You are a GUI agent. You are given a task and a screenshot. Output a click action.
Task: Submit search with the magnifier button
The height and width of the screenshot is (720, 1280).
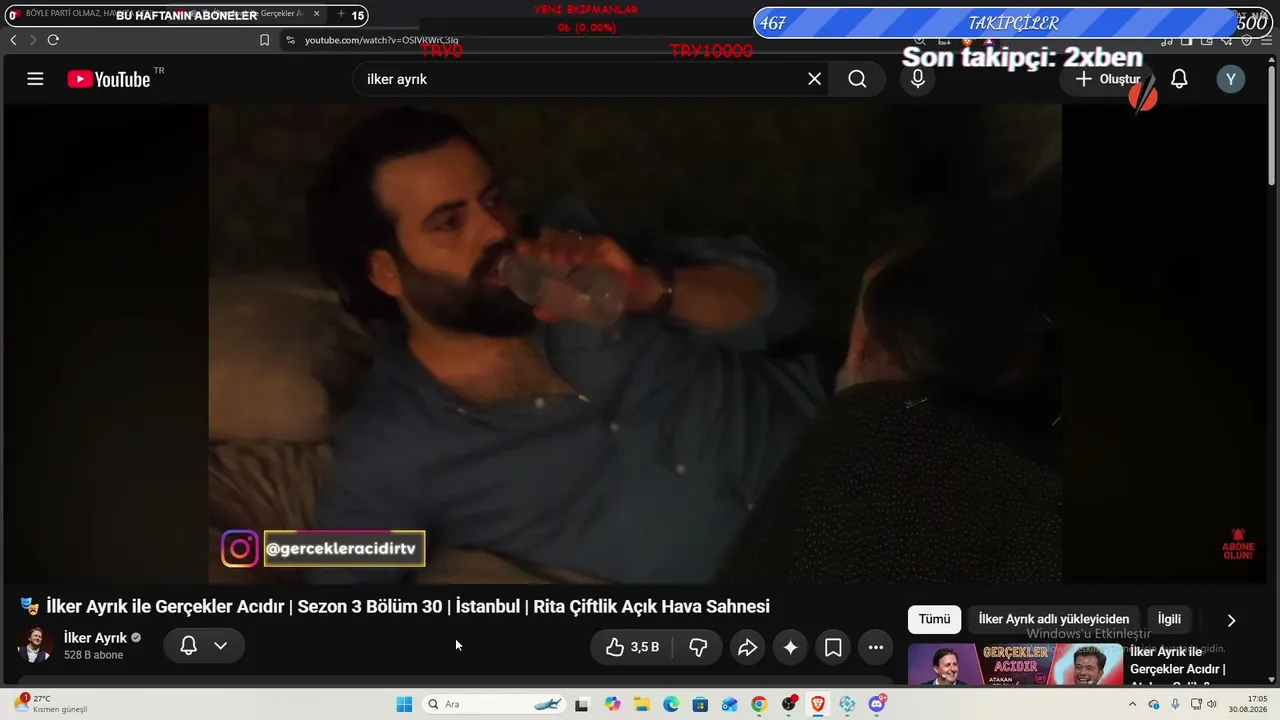tap(857, 79)
